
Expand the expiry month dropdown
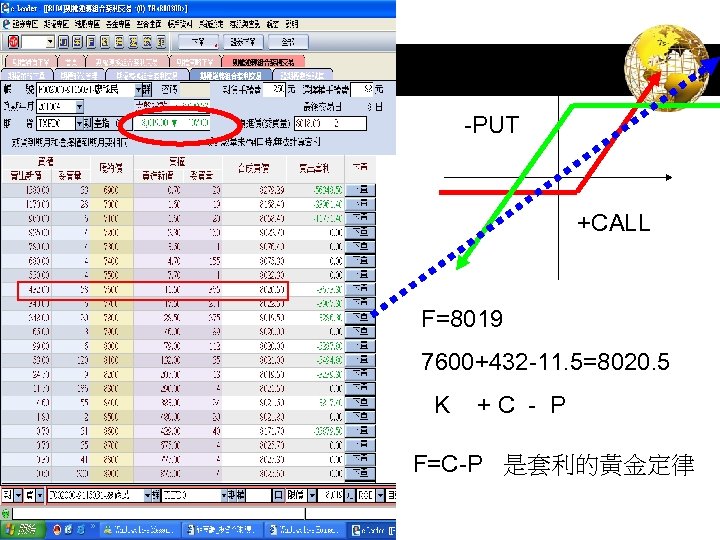79,107
